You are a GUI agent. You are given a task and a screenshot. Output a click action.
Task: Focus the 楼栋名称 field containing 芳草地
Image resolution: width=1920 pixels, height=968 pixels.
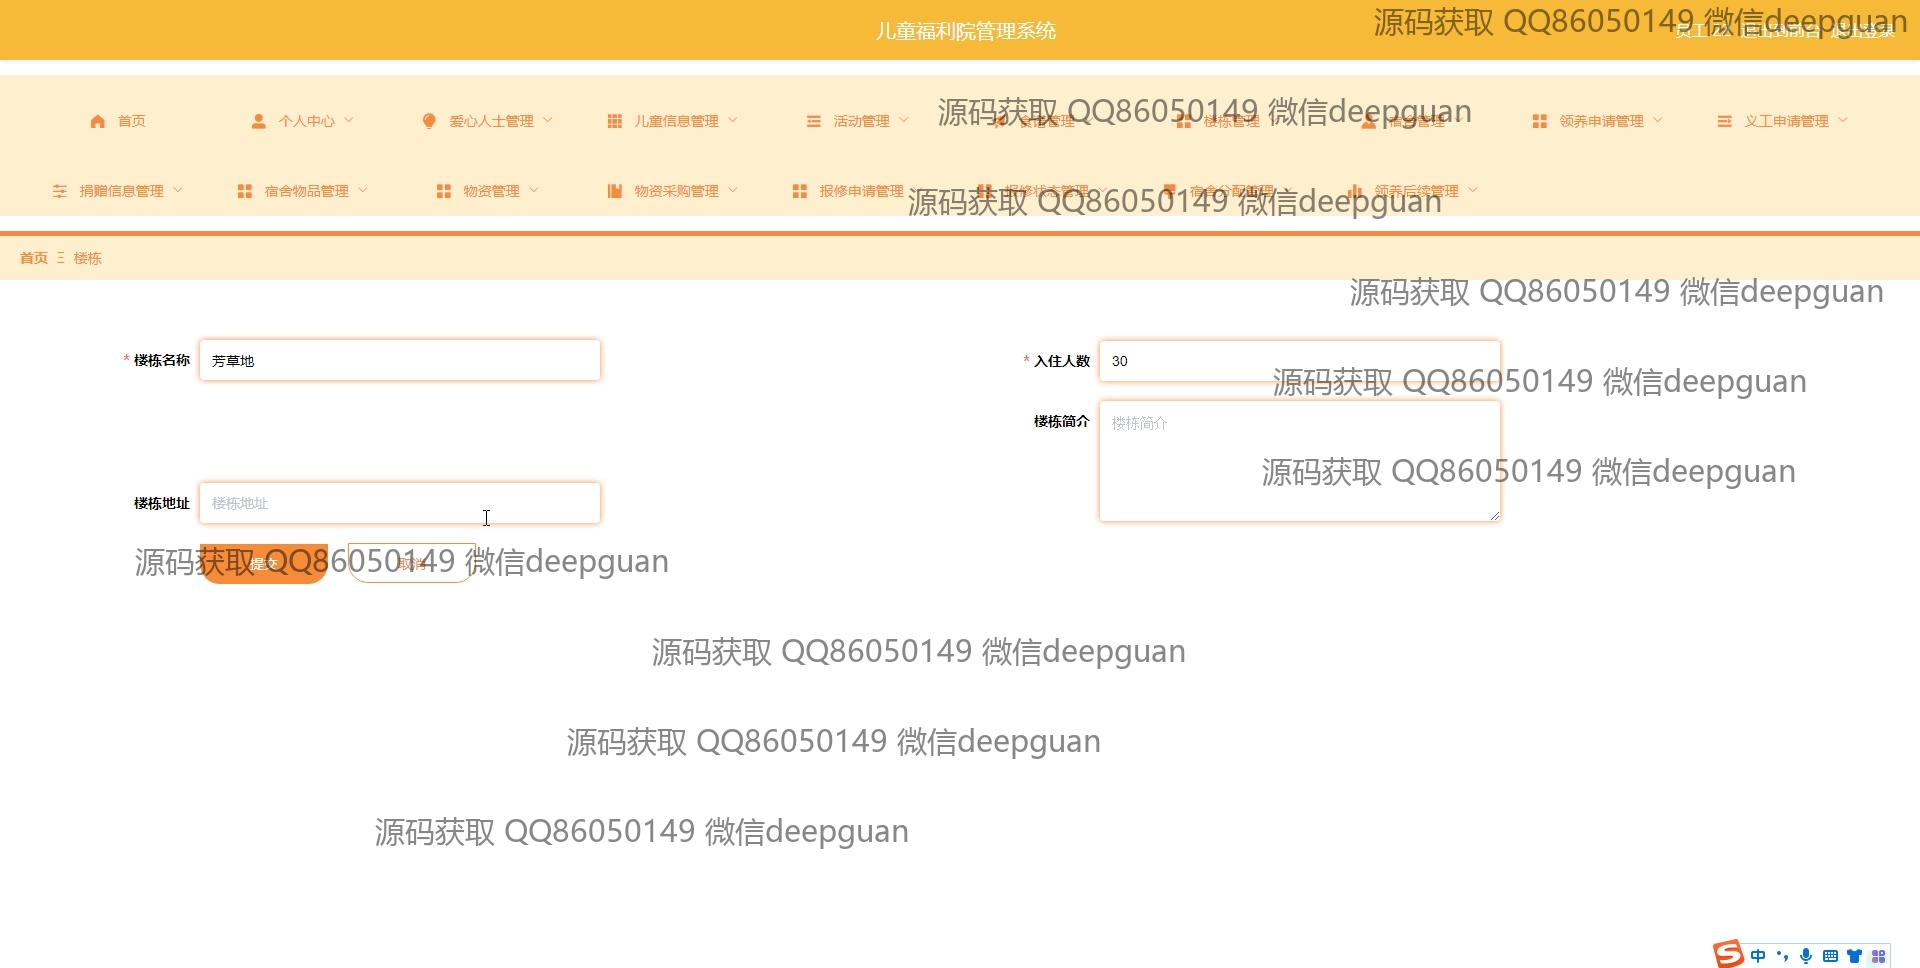tap(400, 361)
